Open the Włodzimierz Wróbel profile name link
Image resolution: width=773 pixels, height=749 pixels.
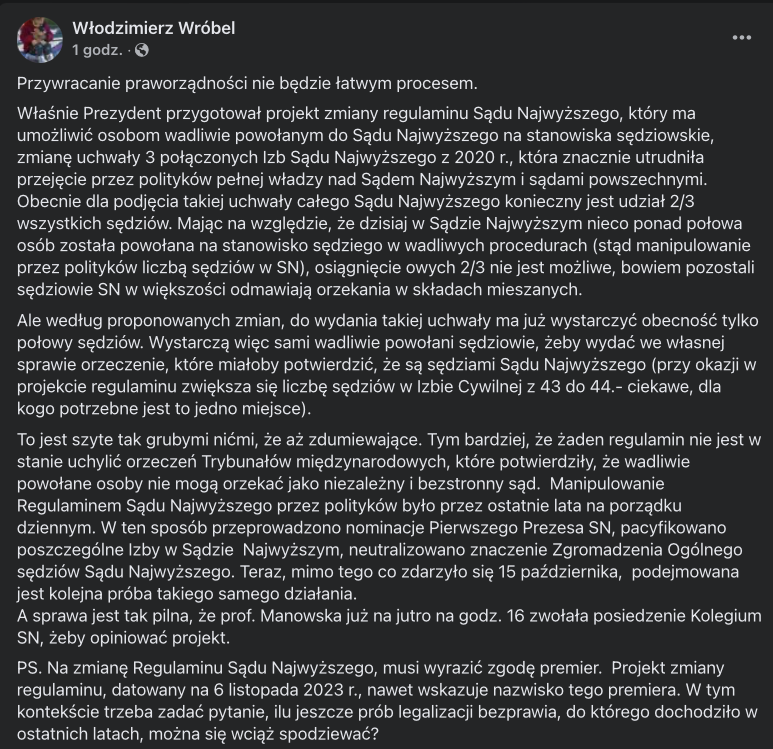pyautogui.click(x=153, y=26)
